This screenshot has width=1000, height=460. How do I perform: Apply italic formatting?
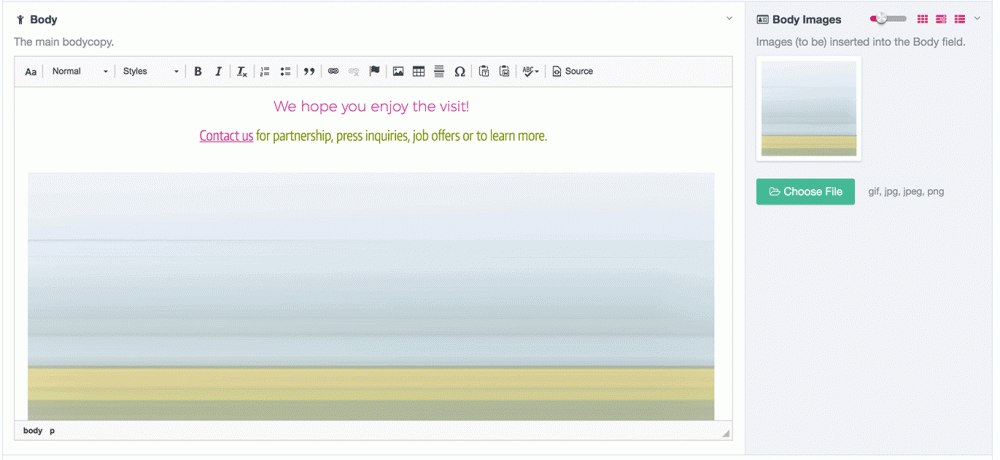(x=218, y=71)
